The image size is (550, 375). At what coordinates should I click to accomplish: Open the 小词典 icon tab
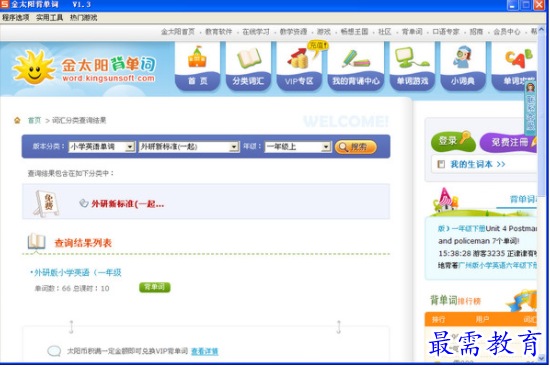click(463, 67)
